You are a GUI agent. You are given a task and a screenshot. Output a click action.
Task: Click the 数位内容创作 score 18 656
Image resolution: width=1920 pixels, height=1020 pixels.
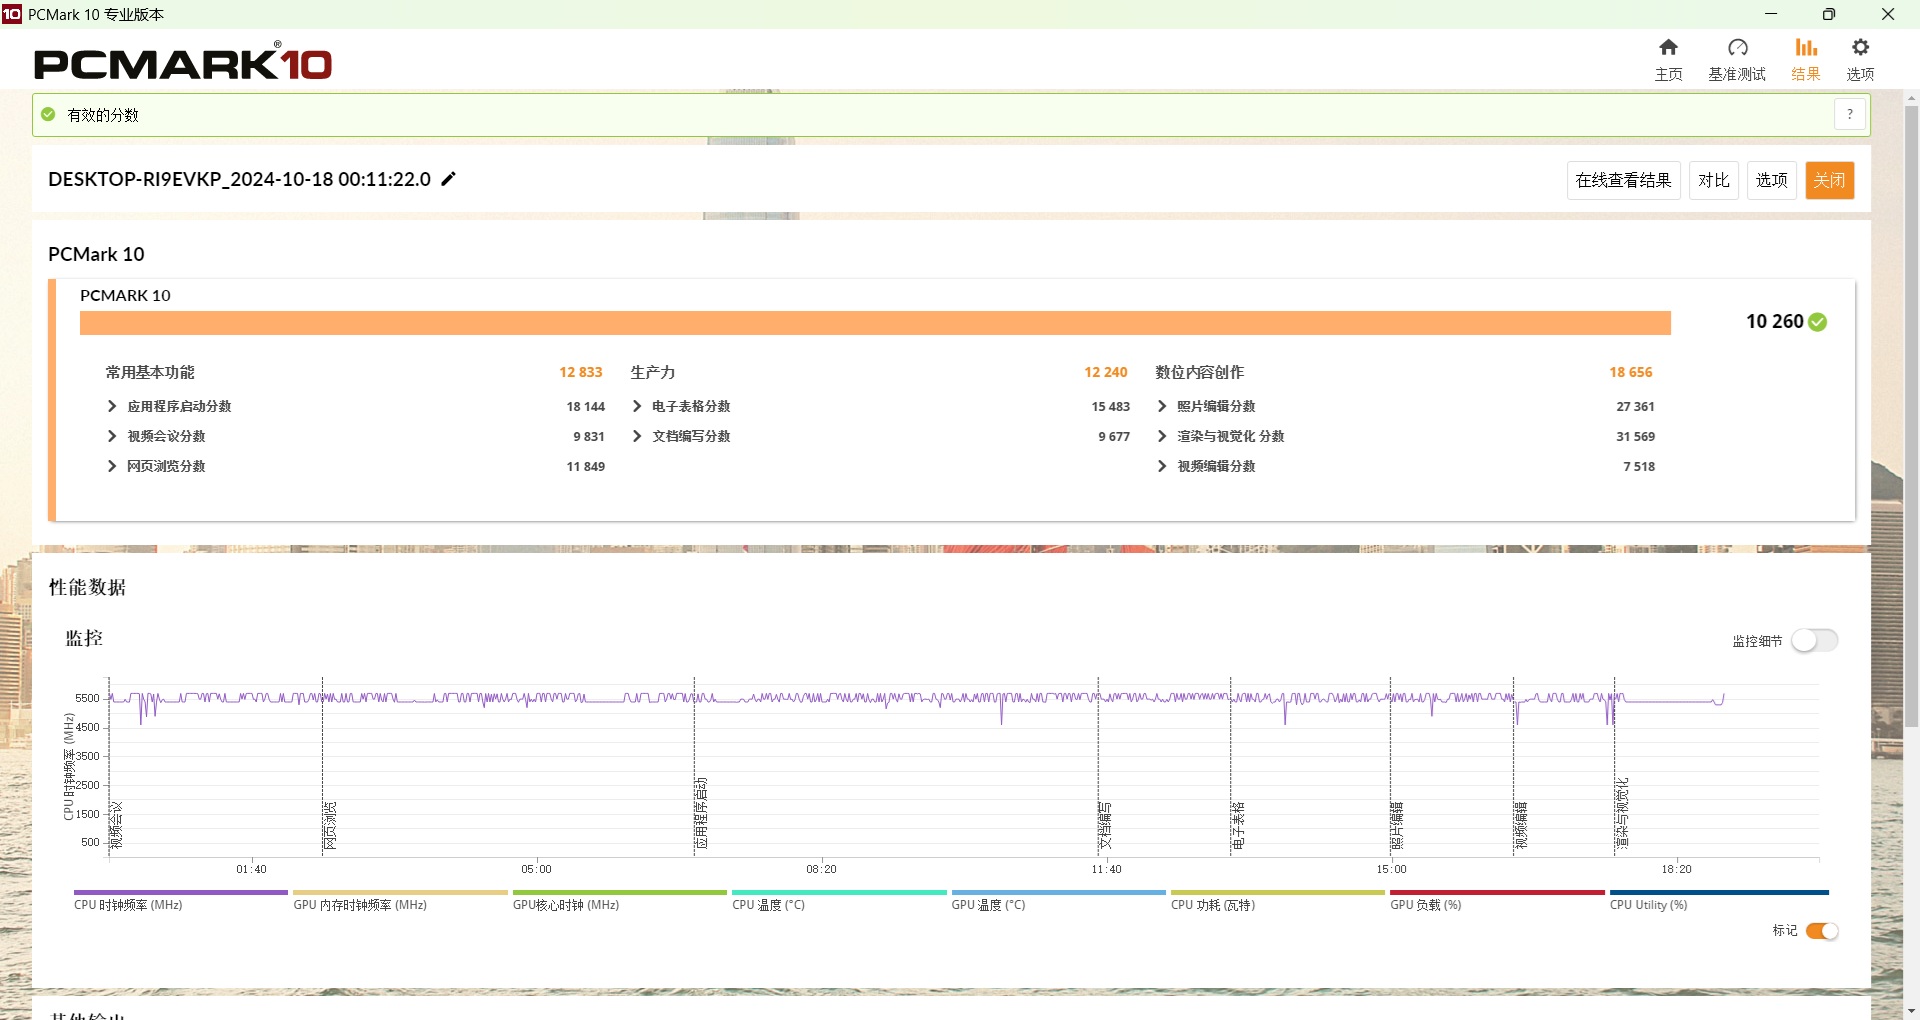coord(1631,372)
